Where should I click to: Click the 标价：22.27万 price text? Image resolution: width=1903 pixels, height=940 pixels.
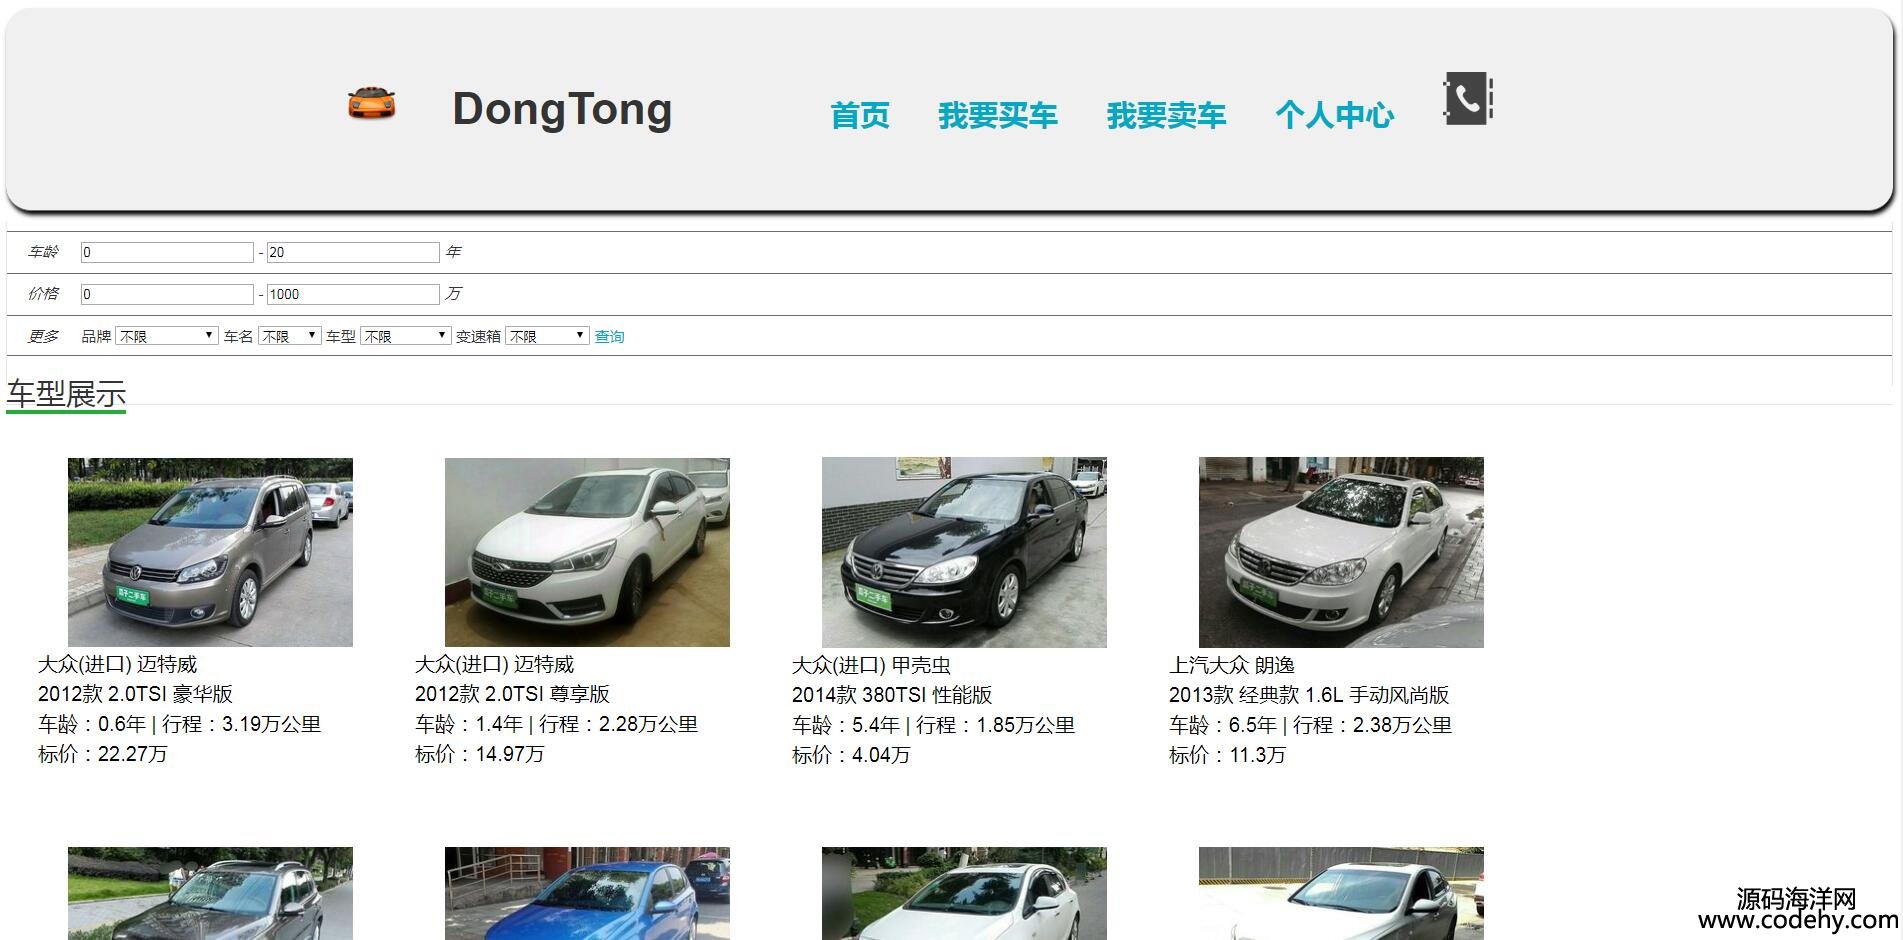103,754
